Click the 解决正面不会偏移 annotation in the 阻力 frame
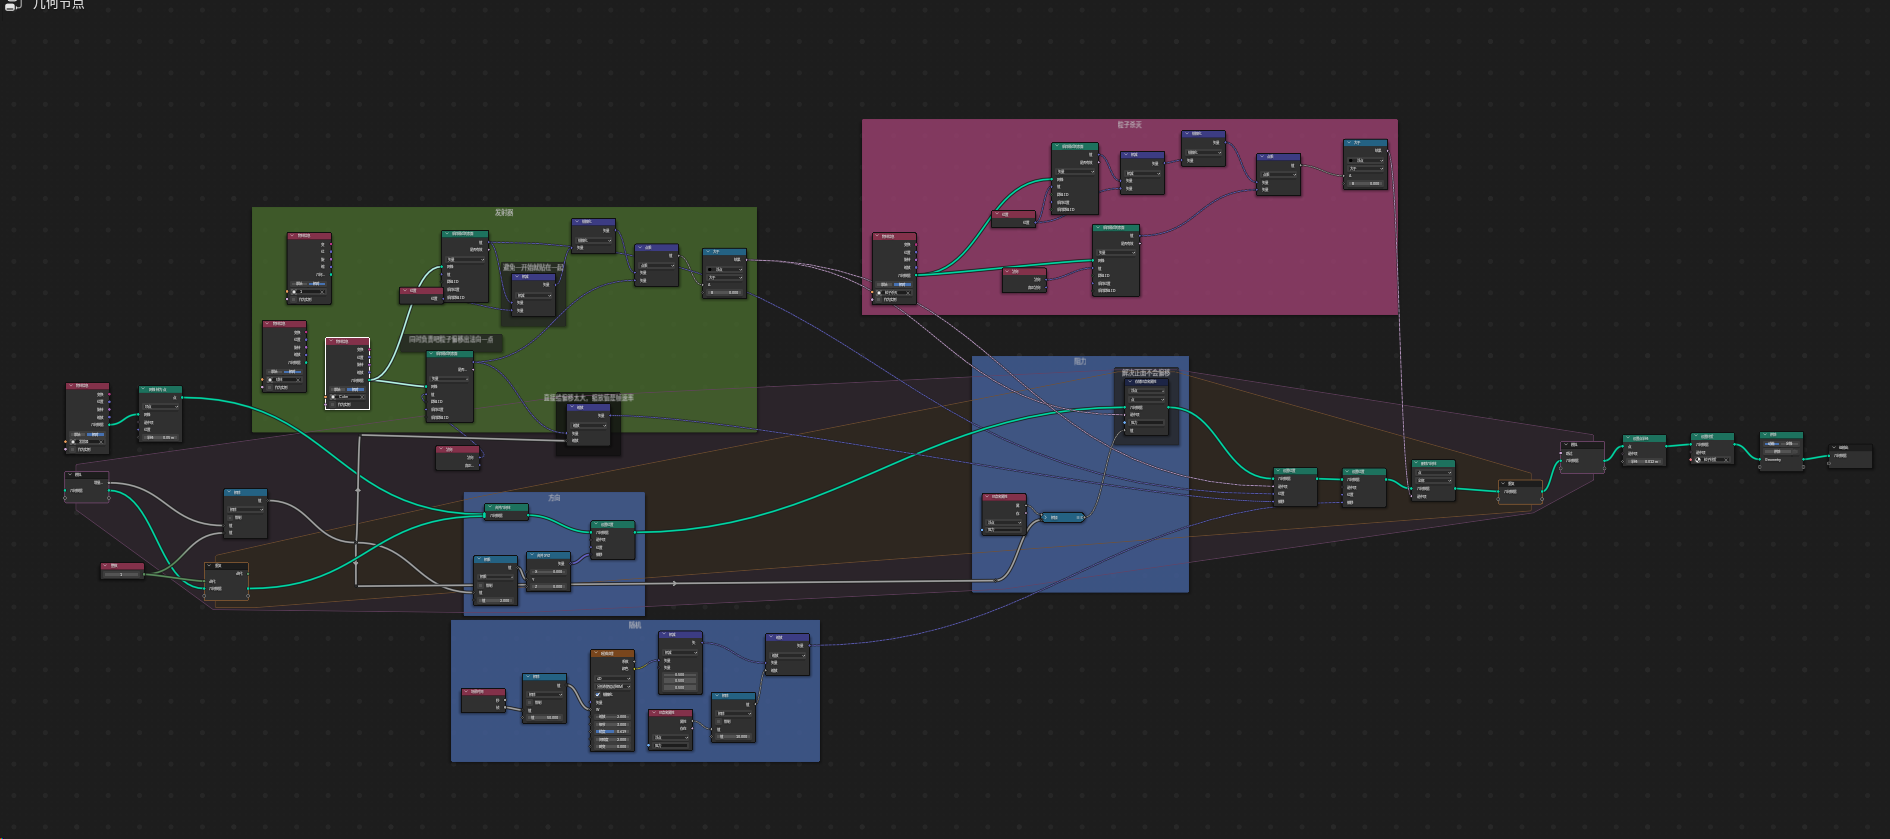The height and width of the screenshot is (839, 1890). pyautogui.click(x=1146, y=373)
